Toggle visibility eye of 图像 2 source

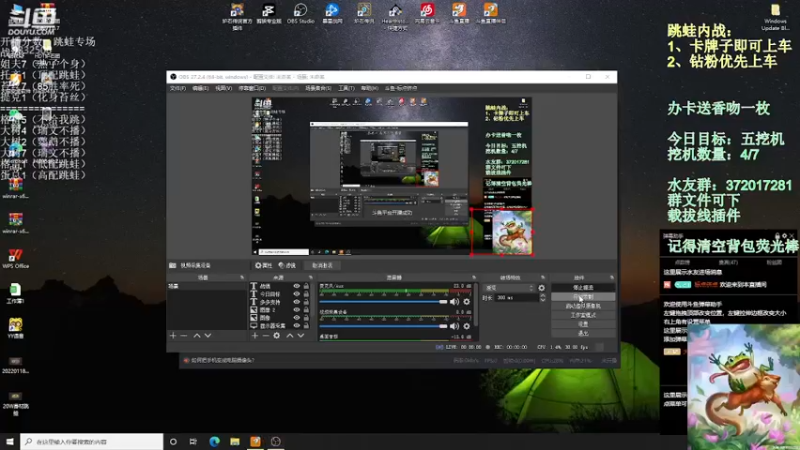pyautogui.click(x=296, y=310)
